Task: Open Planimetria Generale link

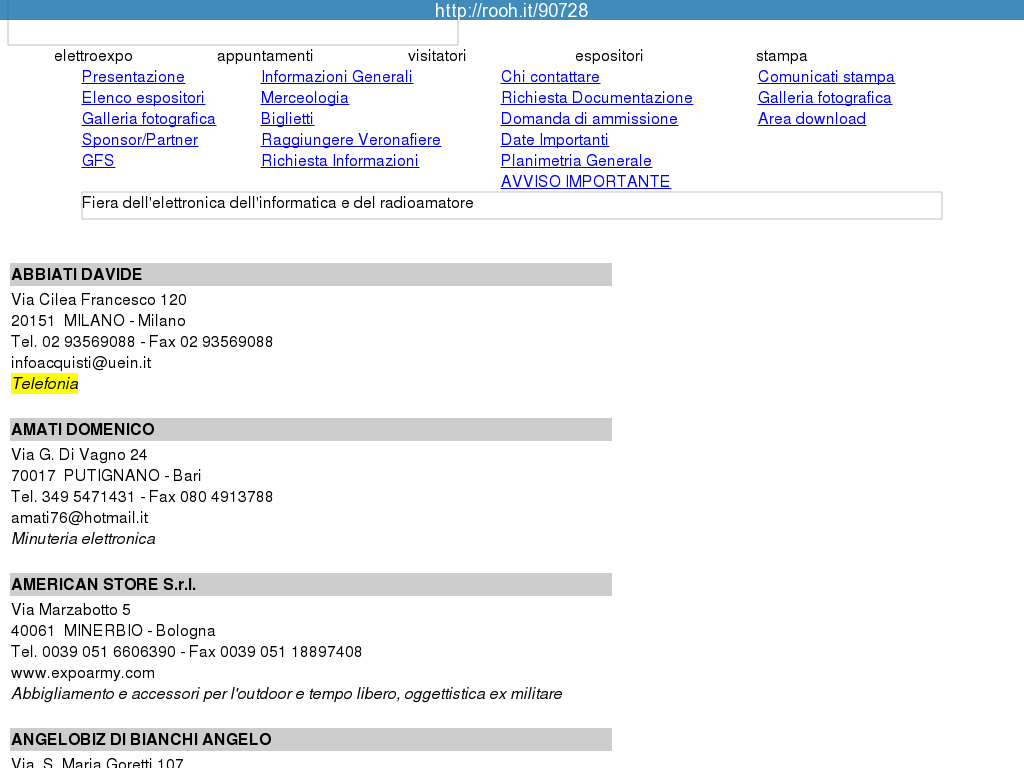Action: [576, 161]
